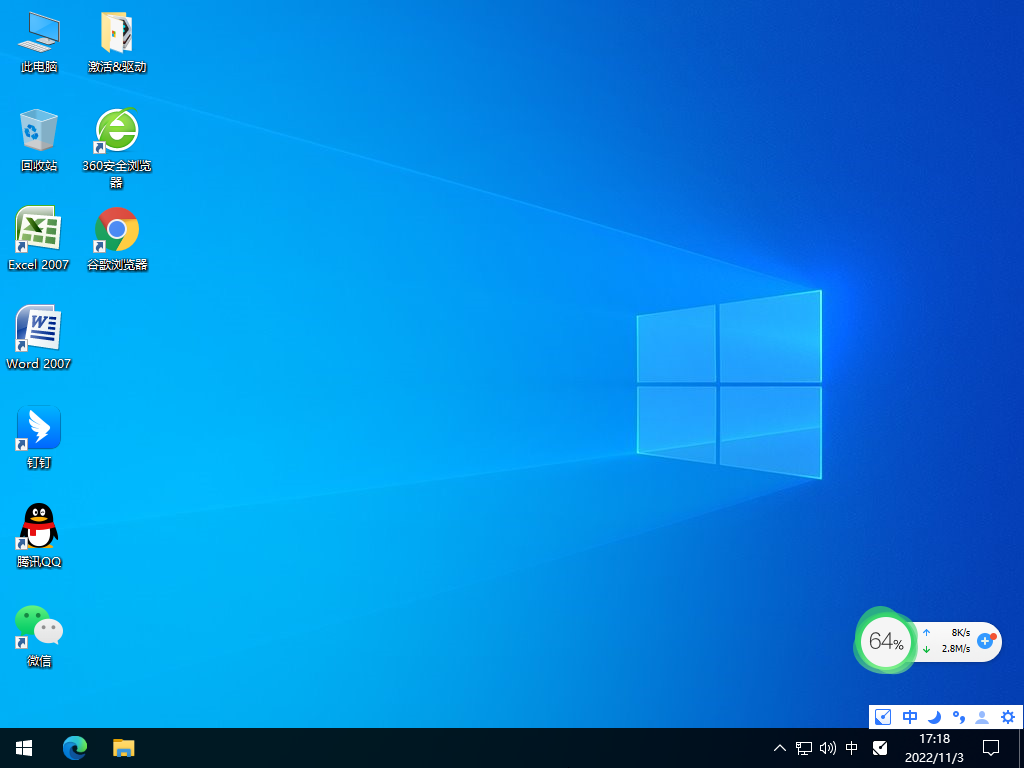Open the 激活&驱动 desktop folder

tap(117, 33)
